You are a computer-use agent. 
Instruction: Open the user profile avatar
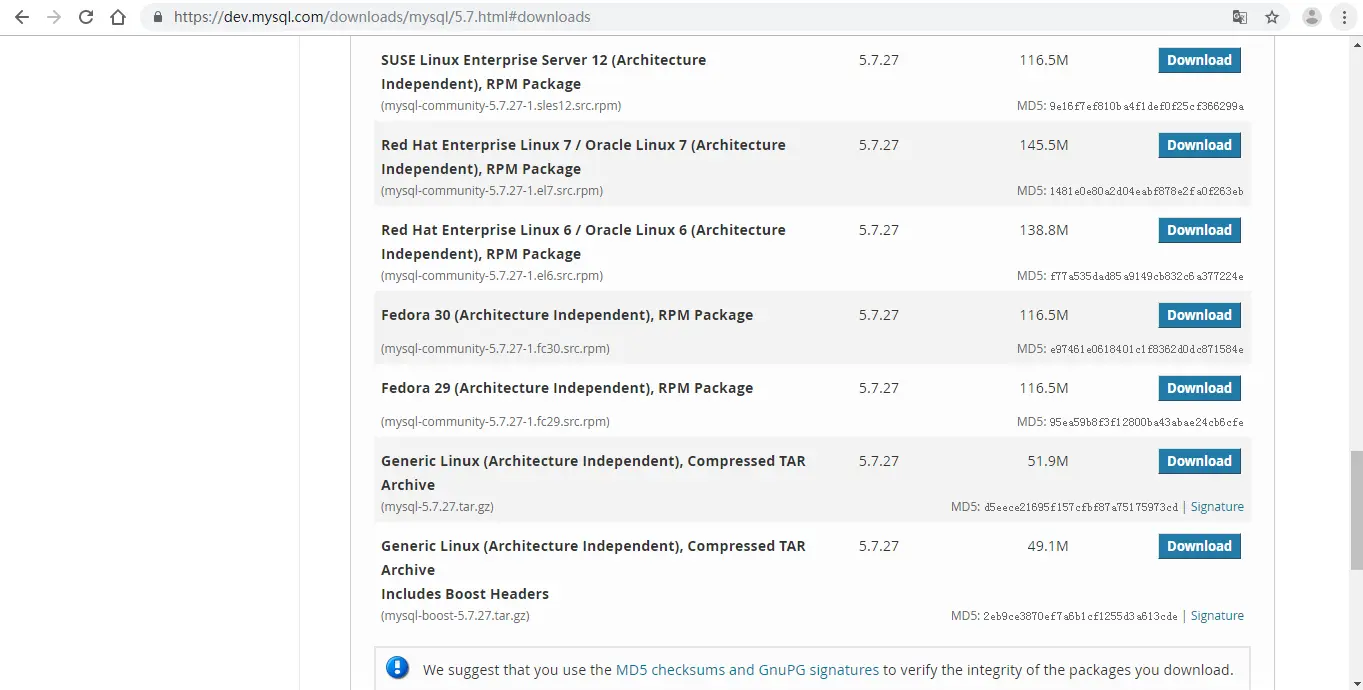point(1312,17)
